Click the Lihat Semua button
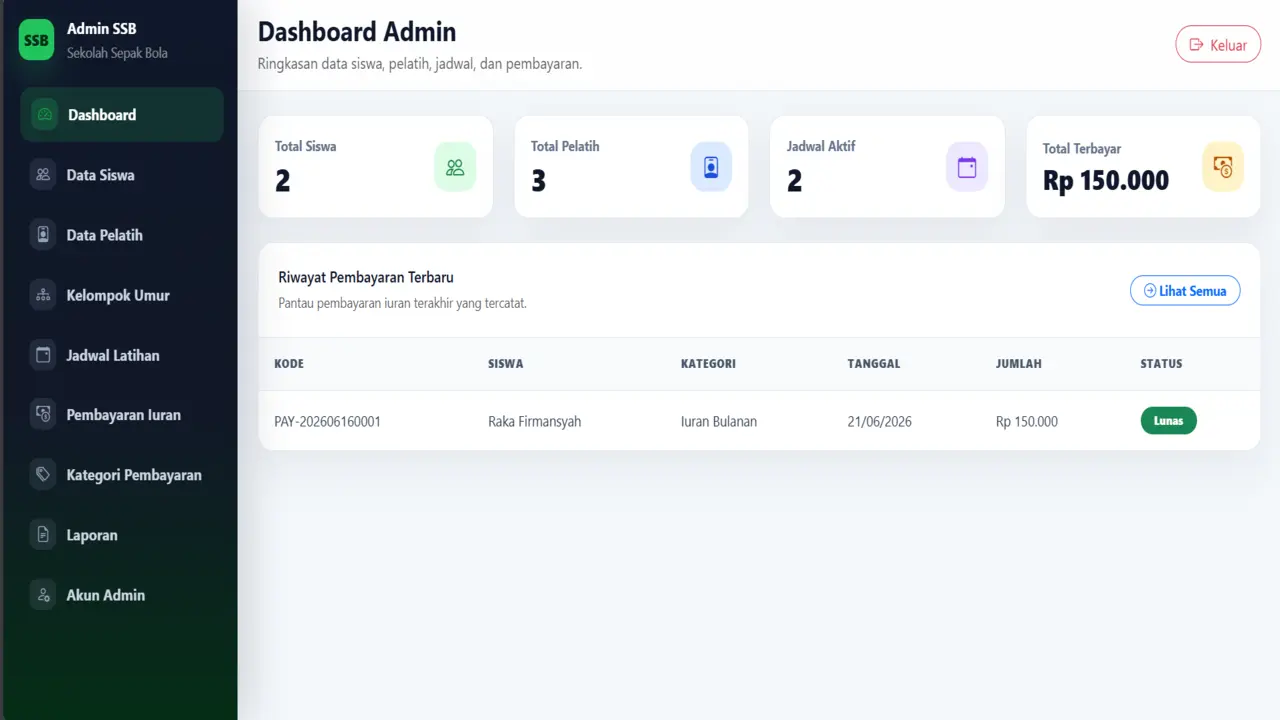 click(1185, 291)
